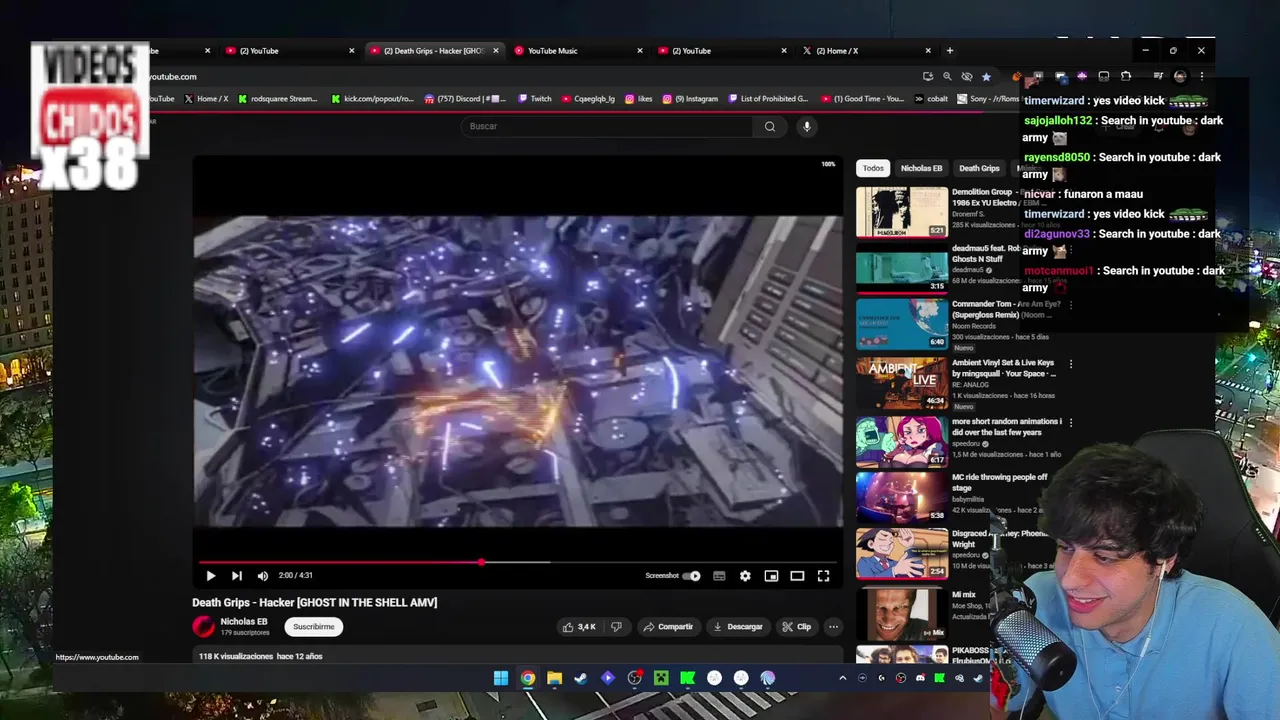Open Windows Start menu
1280x720 pixels.
(501, 678)
